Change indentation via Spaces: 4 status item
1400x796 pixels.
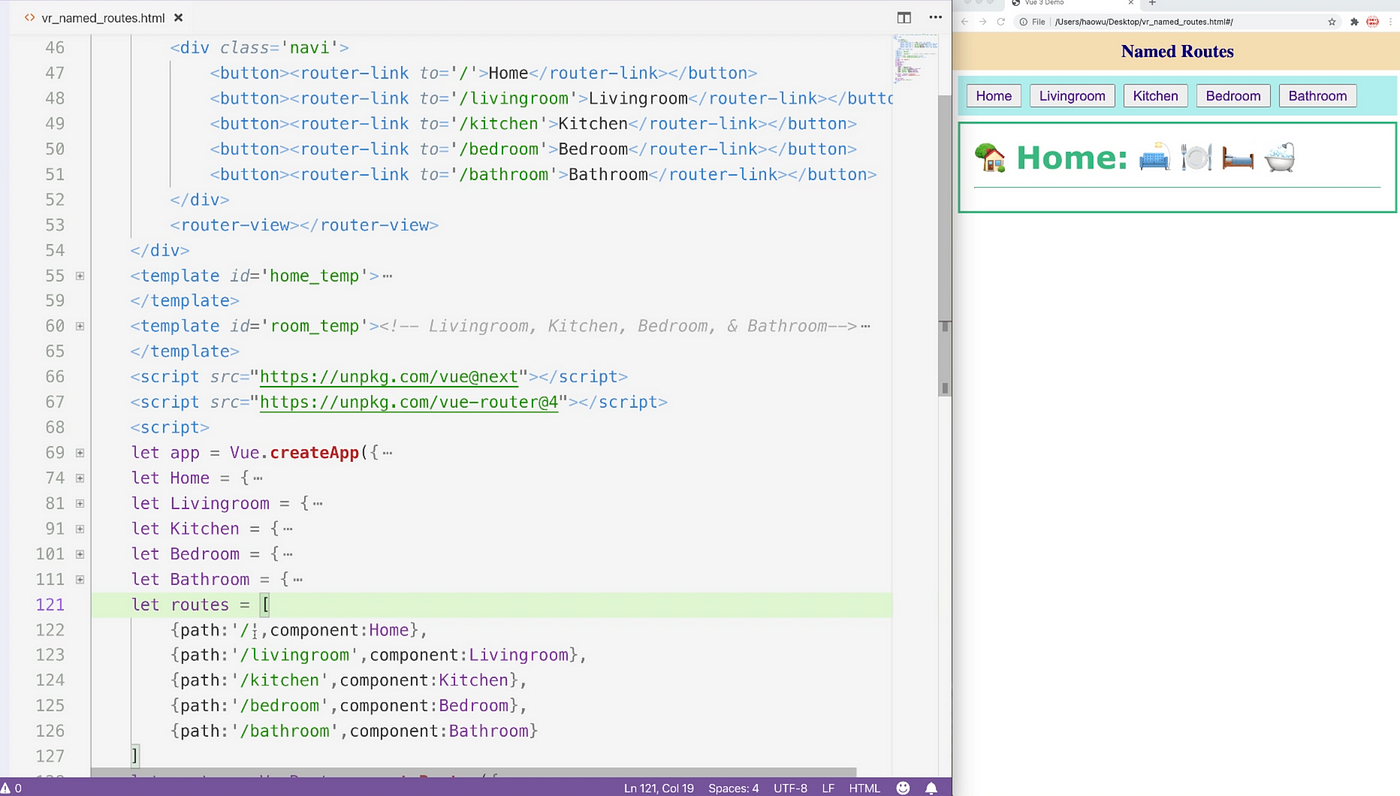(734, 788)
